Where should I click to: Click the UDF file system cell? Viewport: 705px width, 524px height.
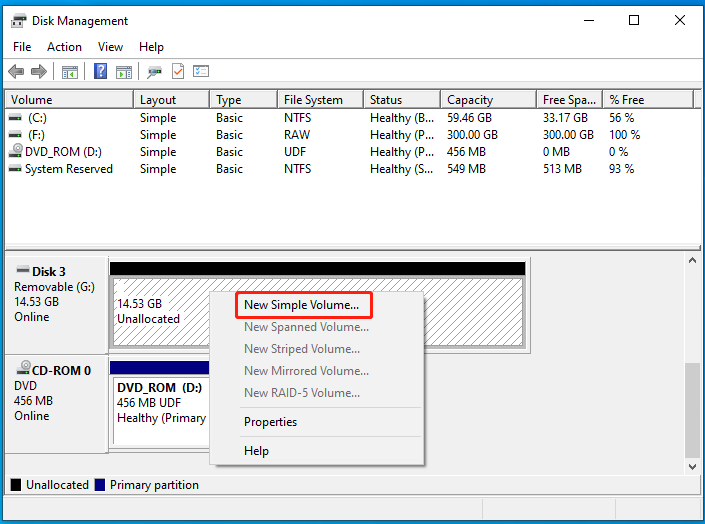tap(295, 152)
